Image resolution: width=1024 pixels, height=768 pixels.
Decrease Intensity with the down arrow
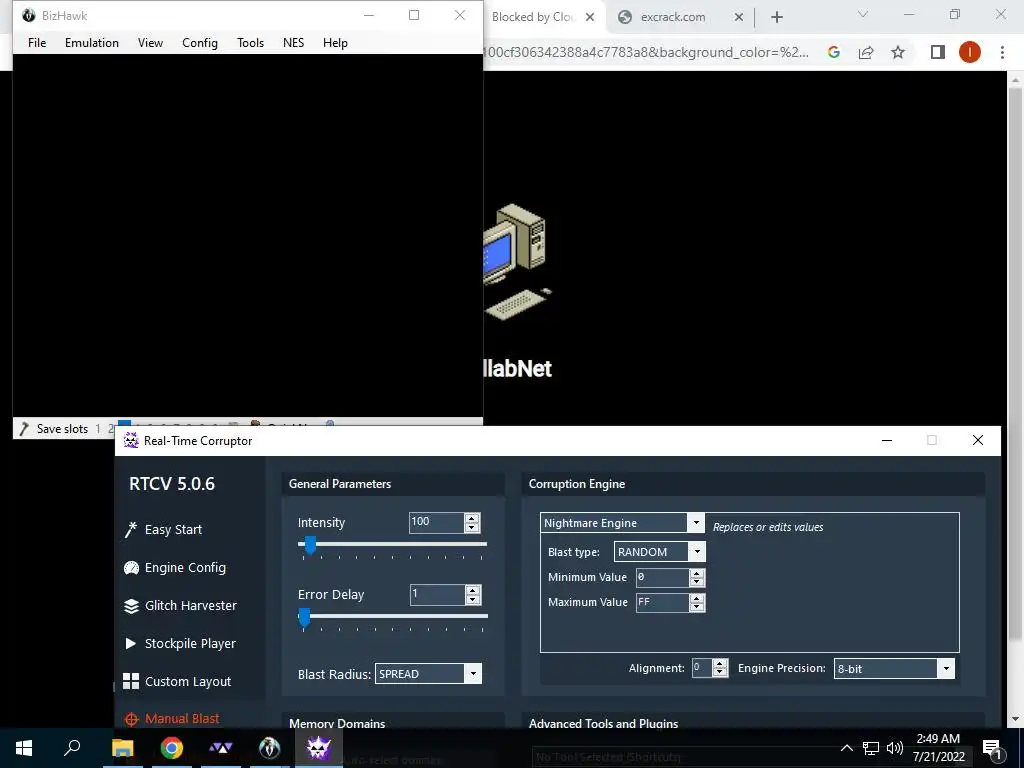point(472,527)
